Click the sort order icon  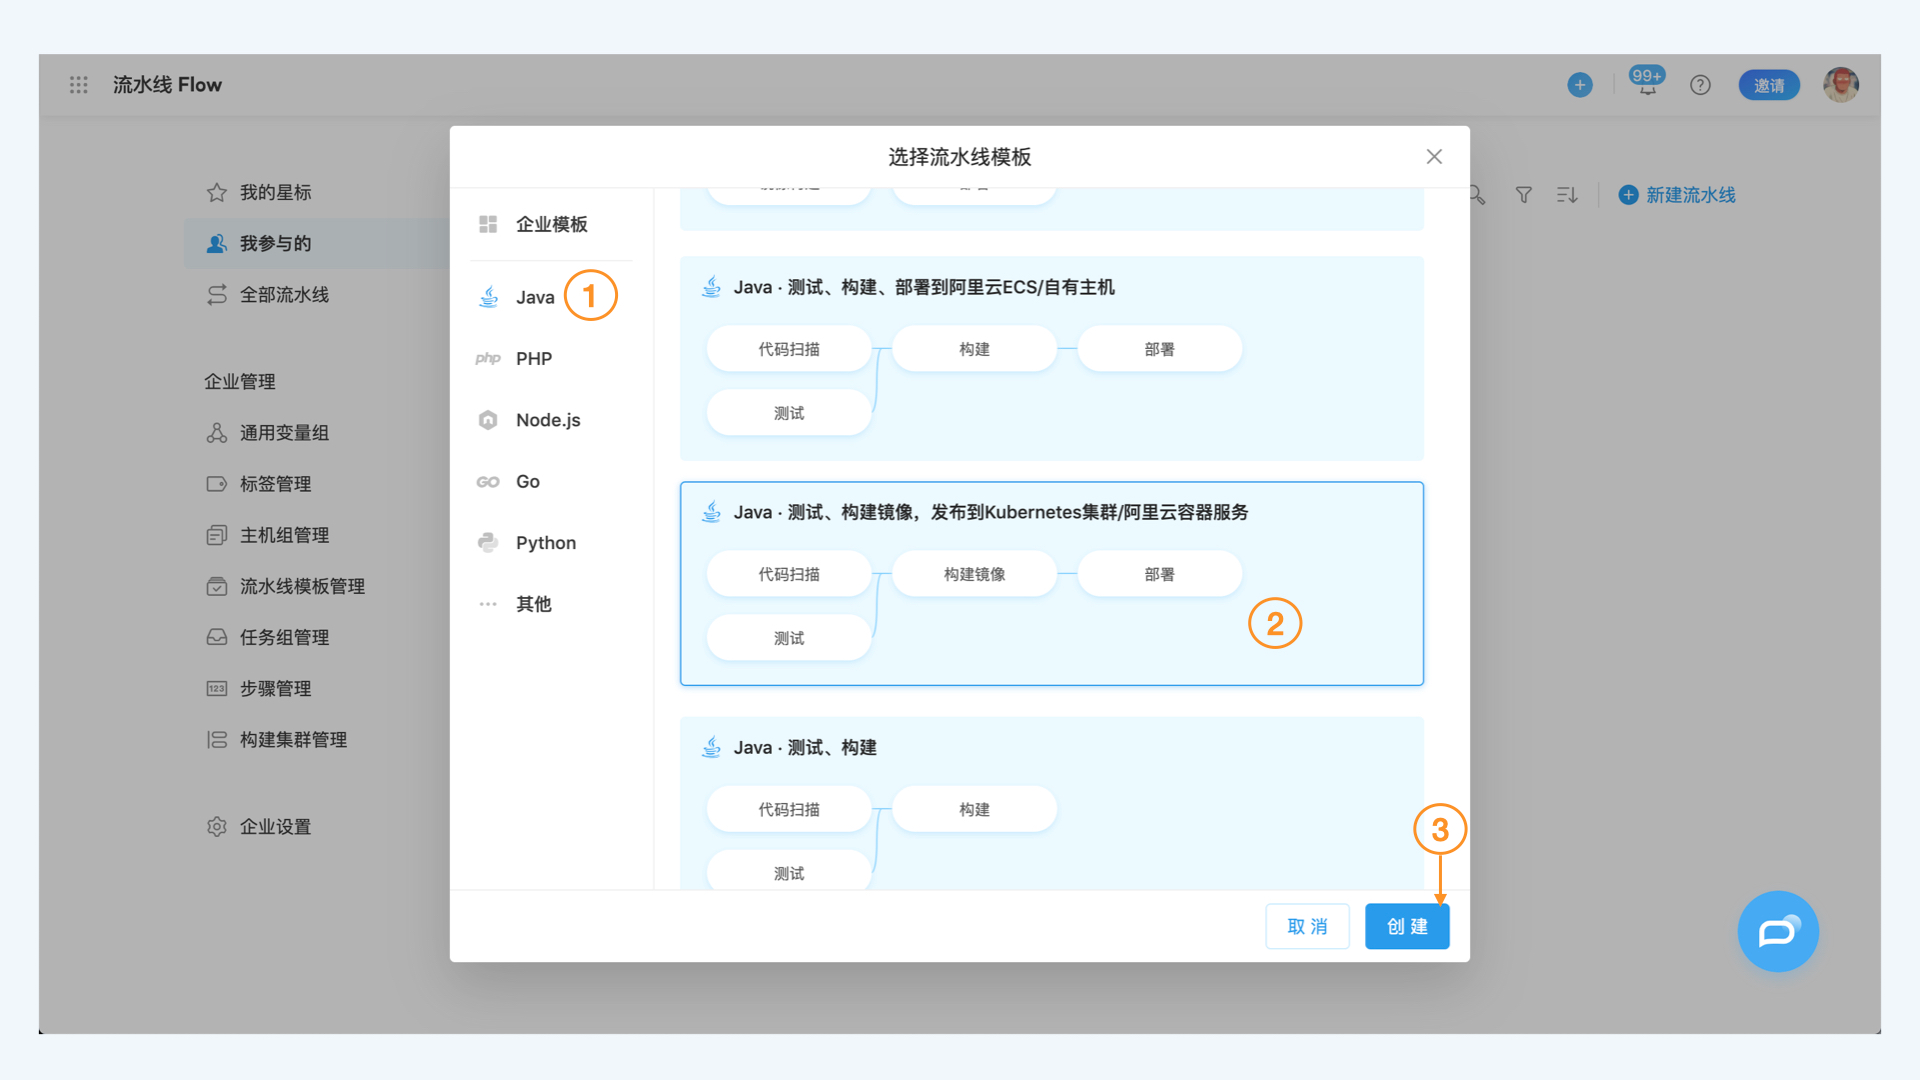coord(1566,194)
